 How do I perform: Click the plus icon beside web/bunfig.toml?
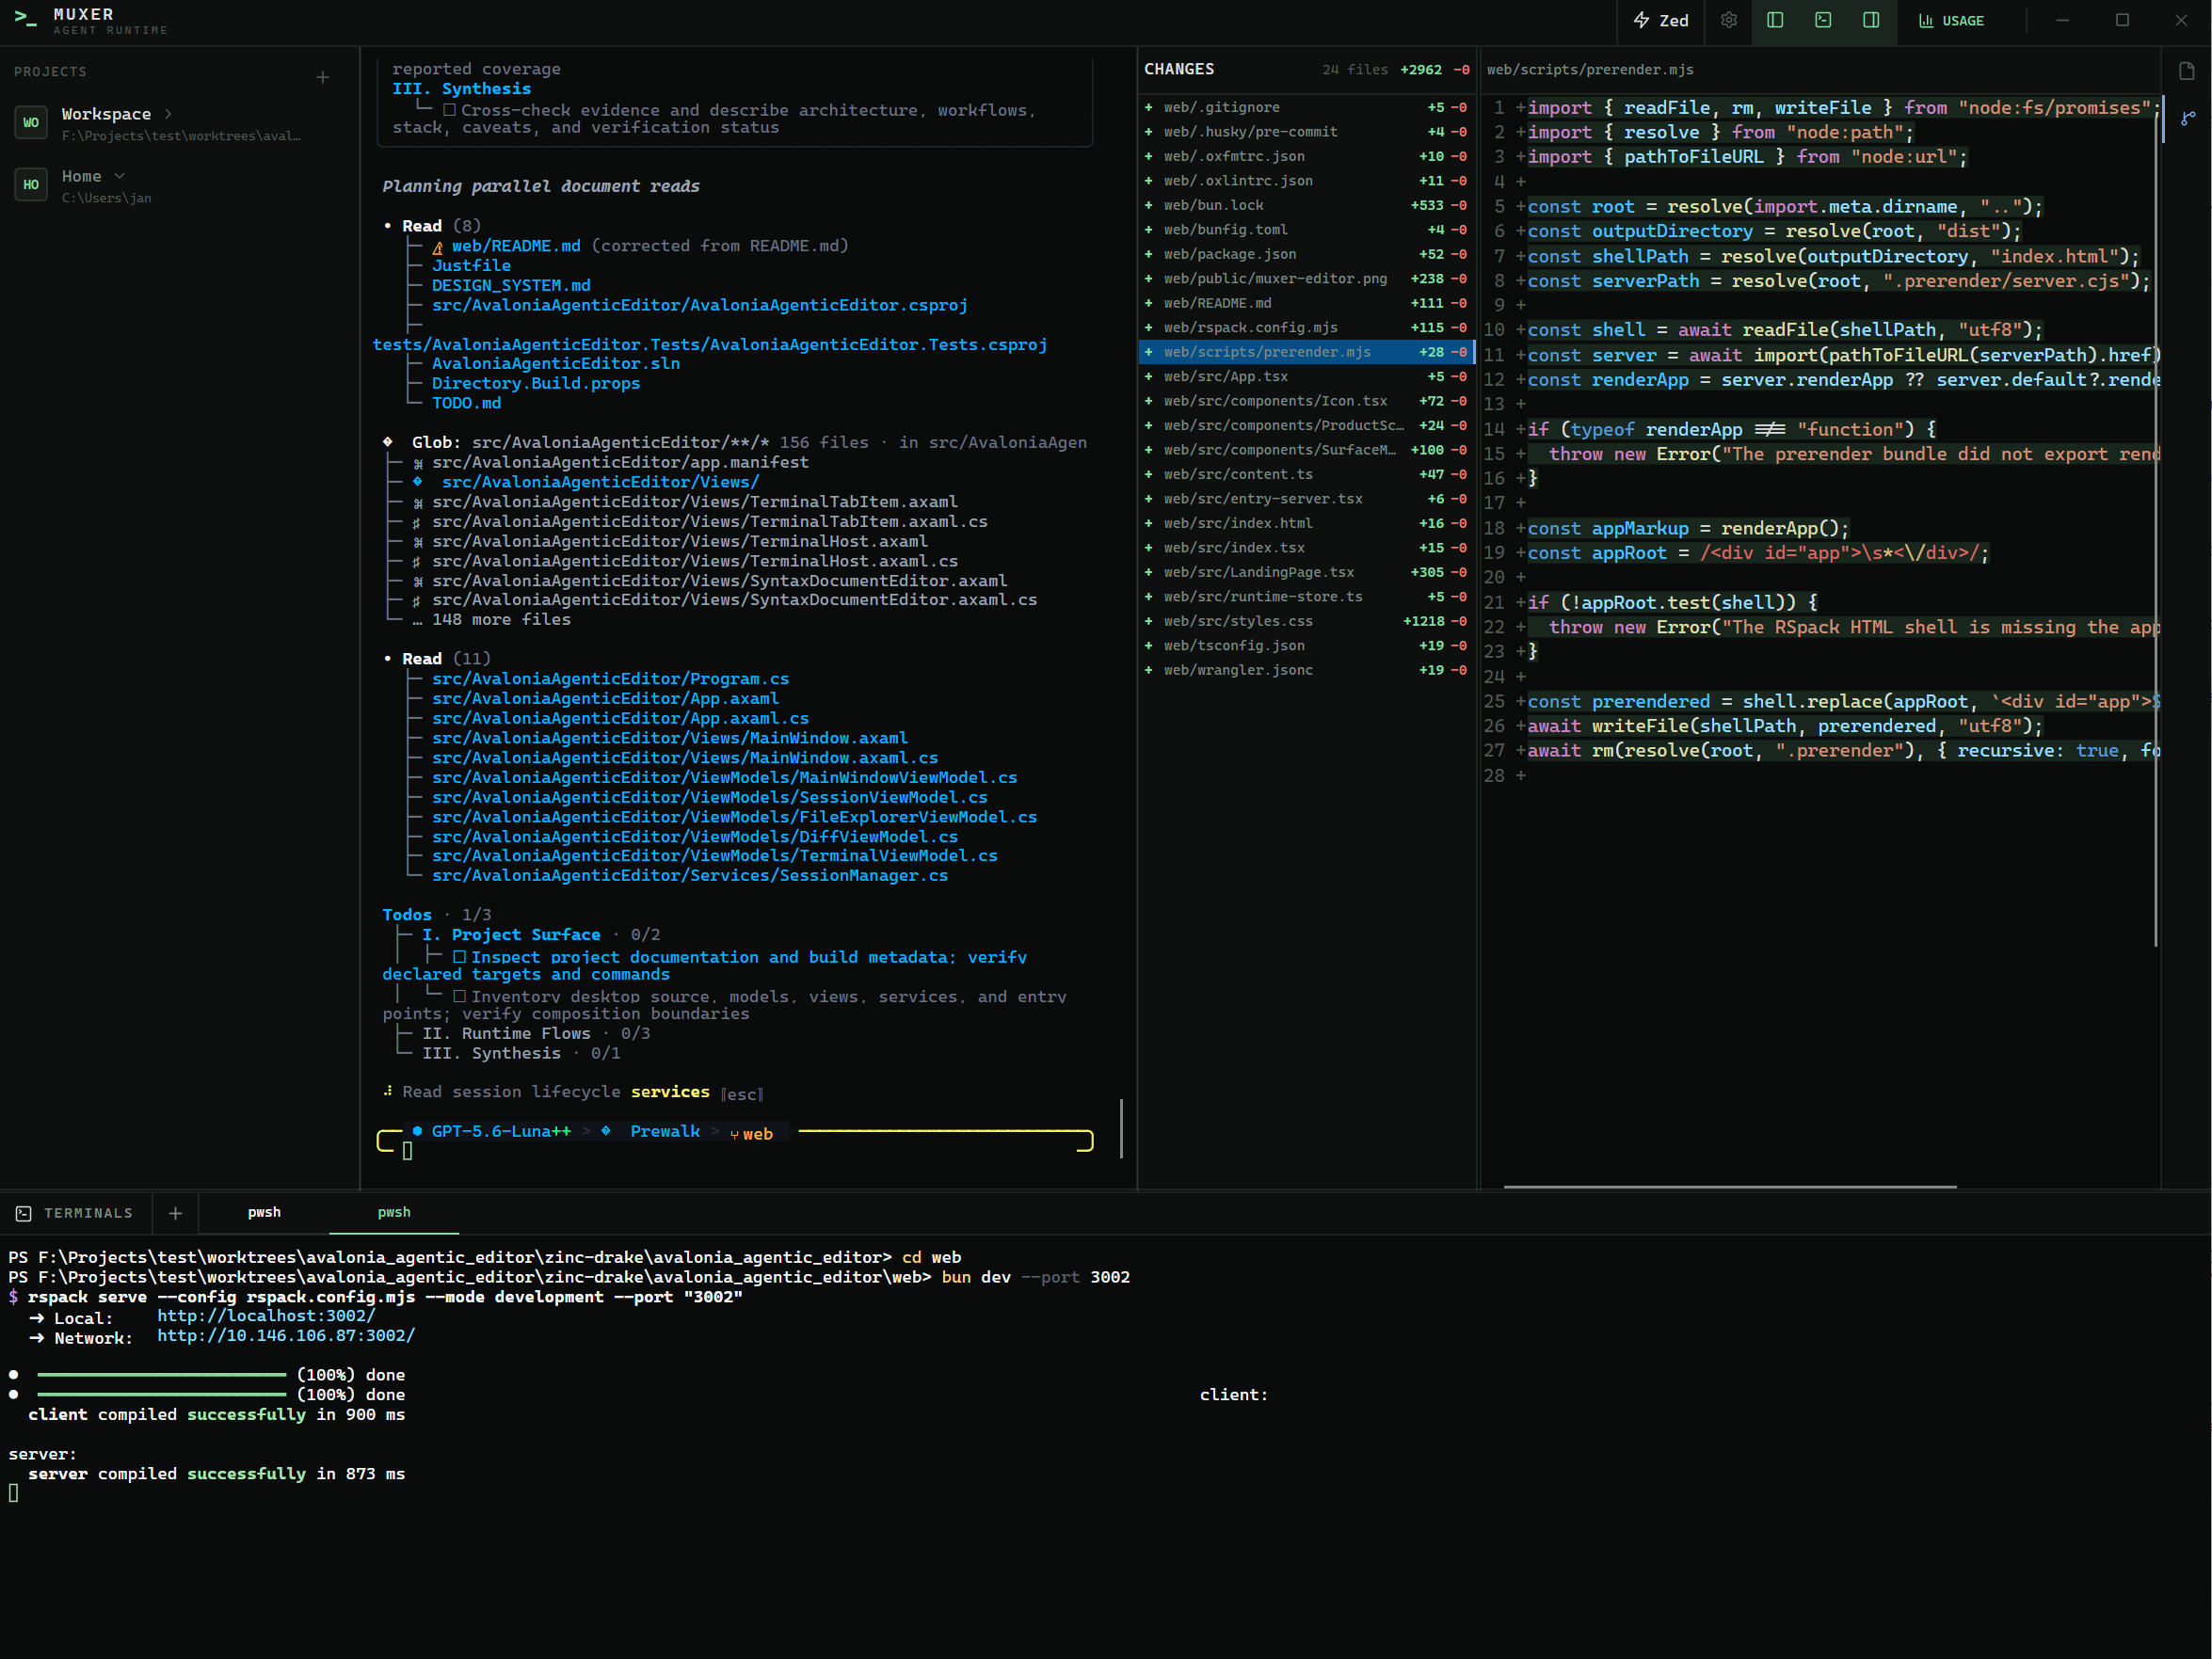[x=1148, y=230]
